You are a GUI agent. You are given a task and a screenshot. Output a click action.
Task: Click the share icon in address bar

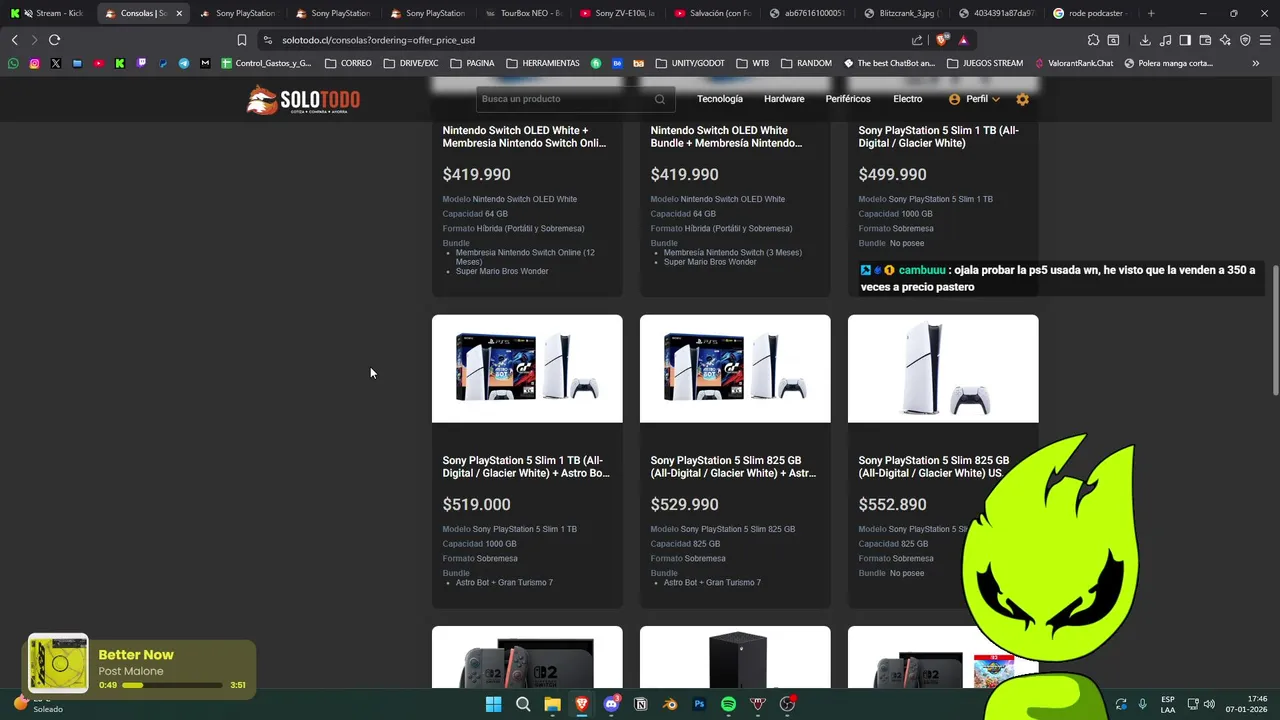tap(917, 40)
